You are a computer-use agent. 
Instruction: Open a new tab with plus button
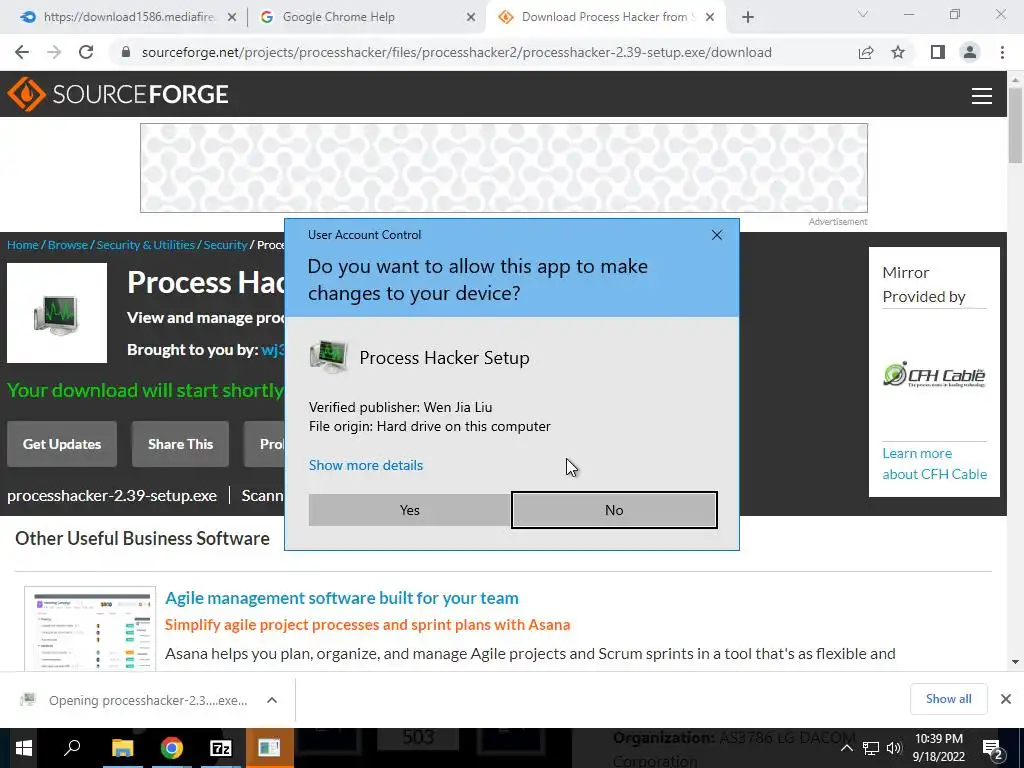click(x=748, y=18)
